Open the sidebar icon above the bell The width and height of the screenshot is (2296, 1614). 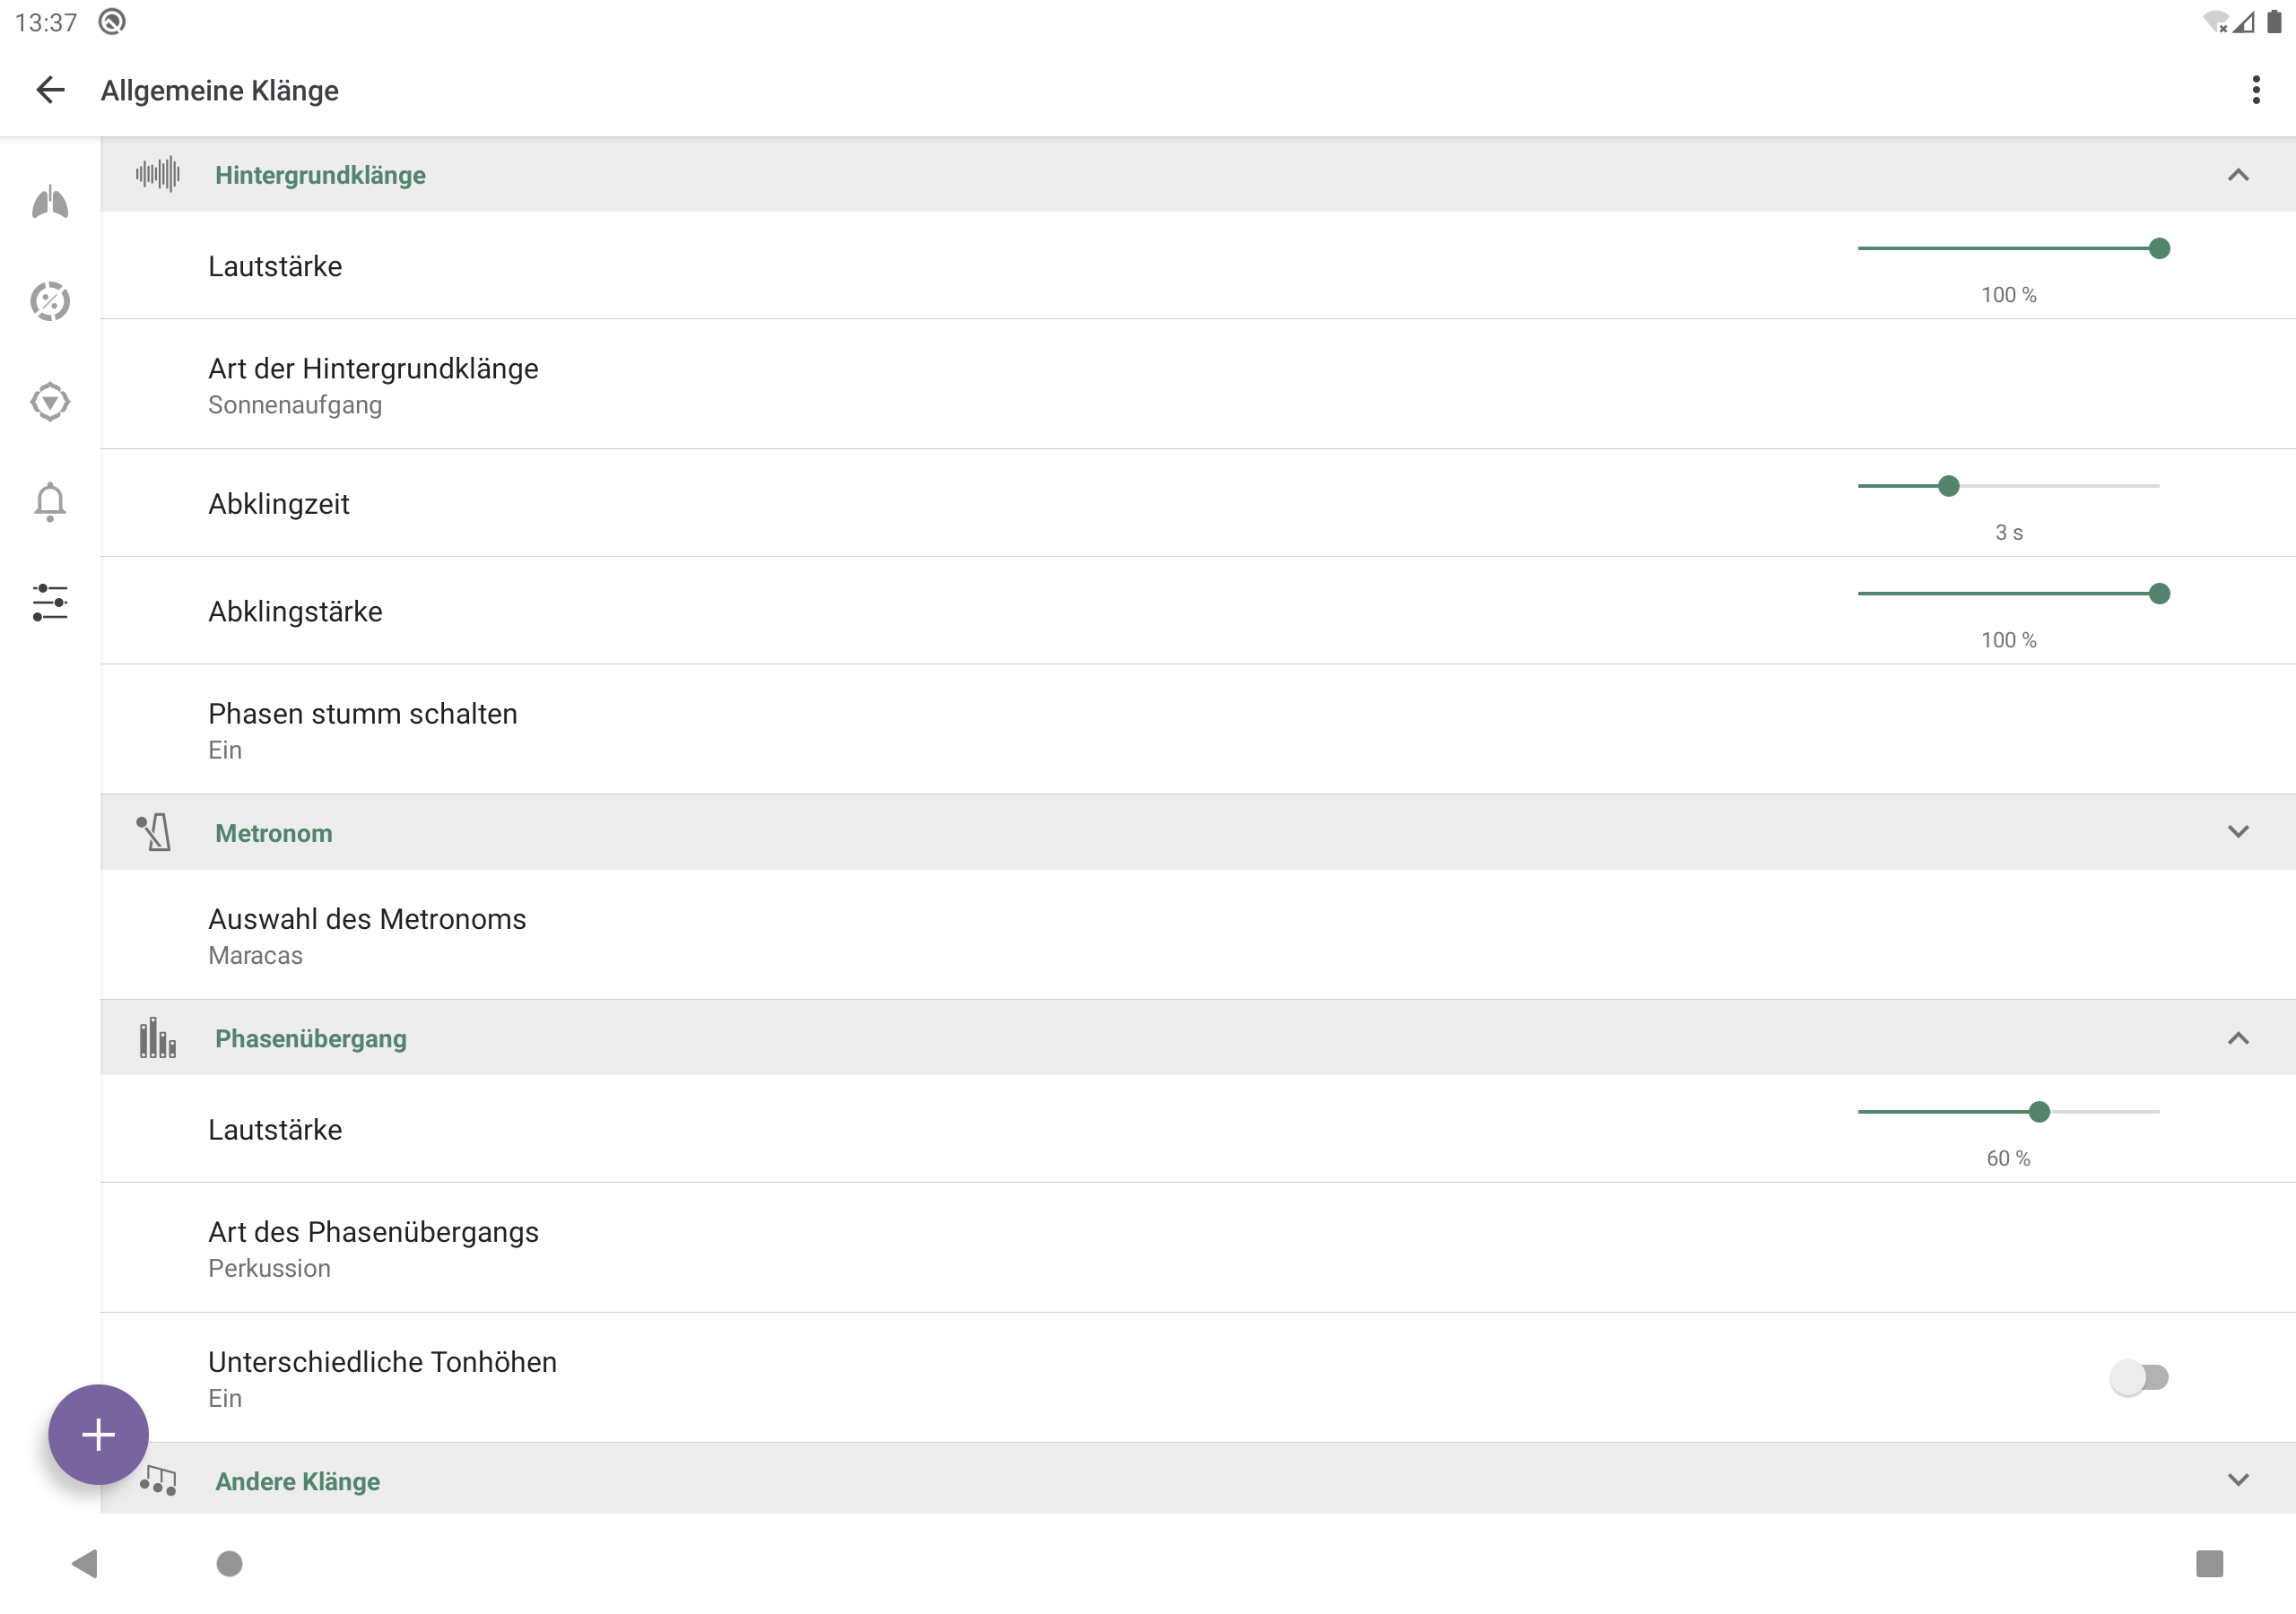click(x=49, y=402)
